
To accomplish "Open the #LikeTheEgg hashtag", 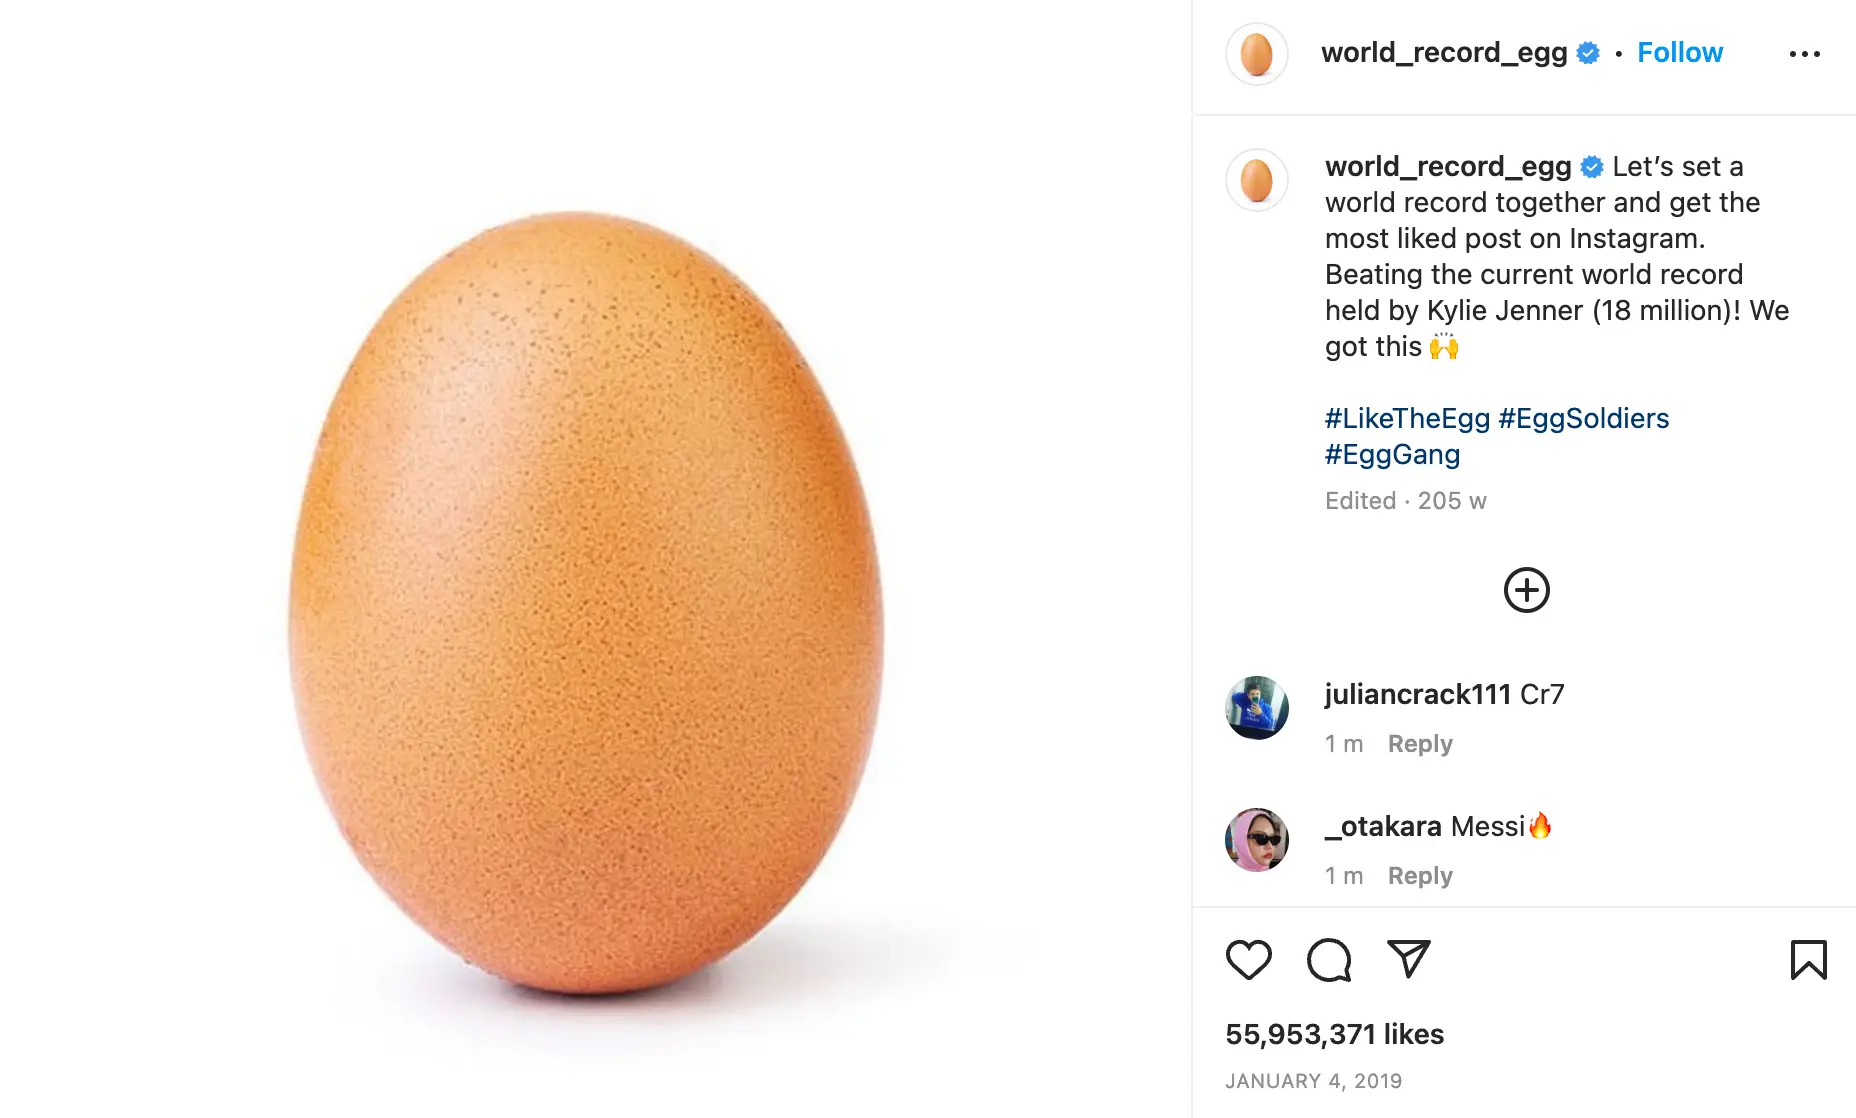I will pyautogui.click(x=1407, y=418).
